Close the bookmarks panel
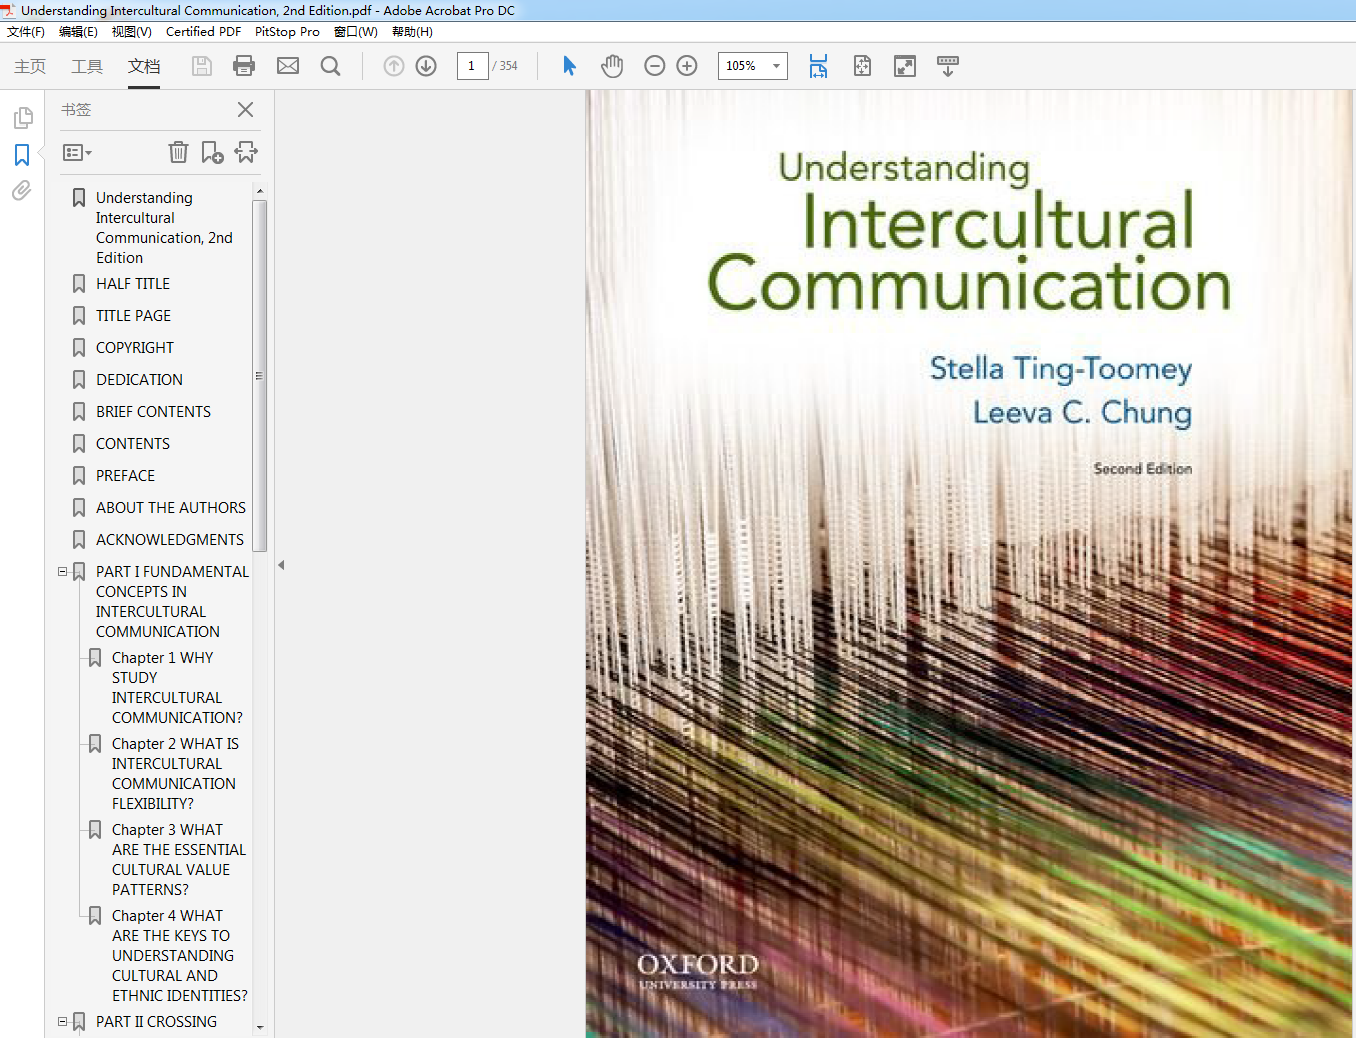The width and height of the screenshot is (1356, 1038). (x=245, y=109)
